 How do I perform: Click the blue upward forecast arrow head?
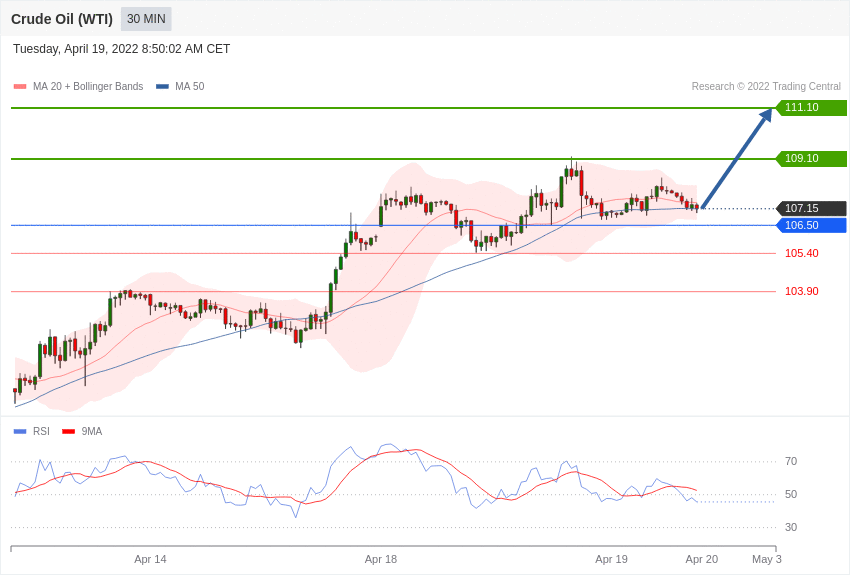tap(765, 116)
